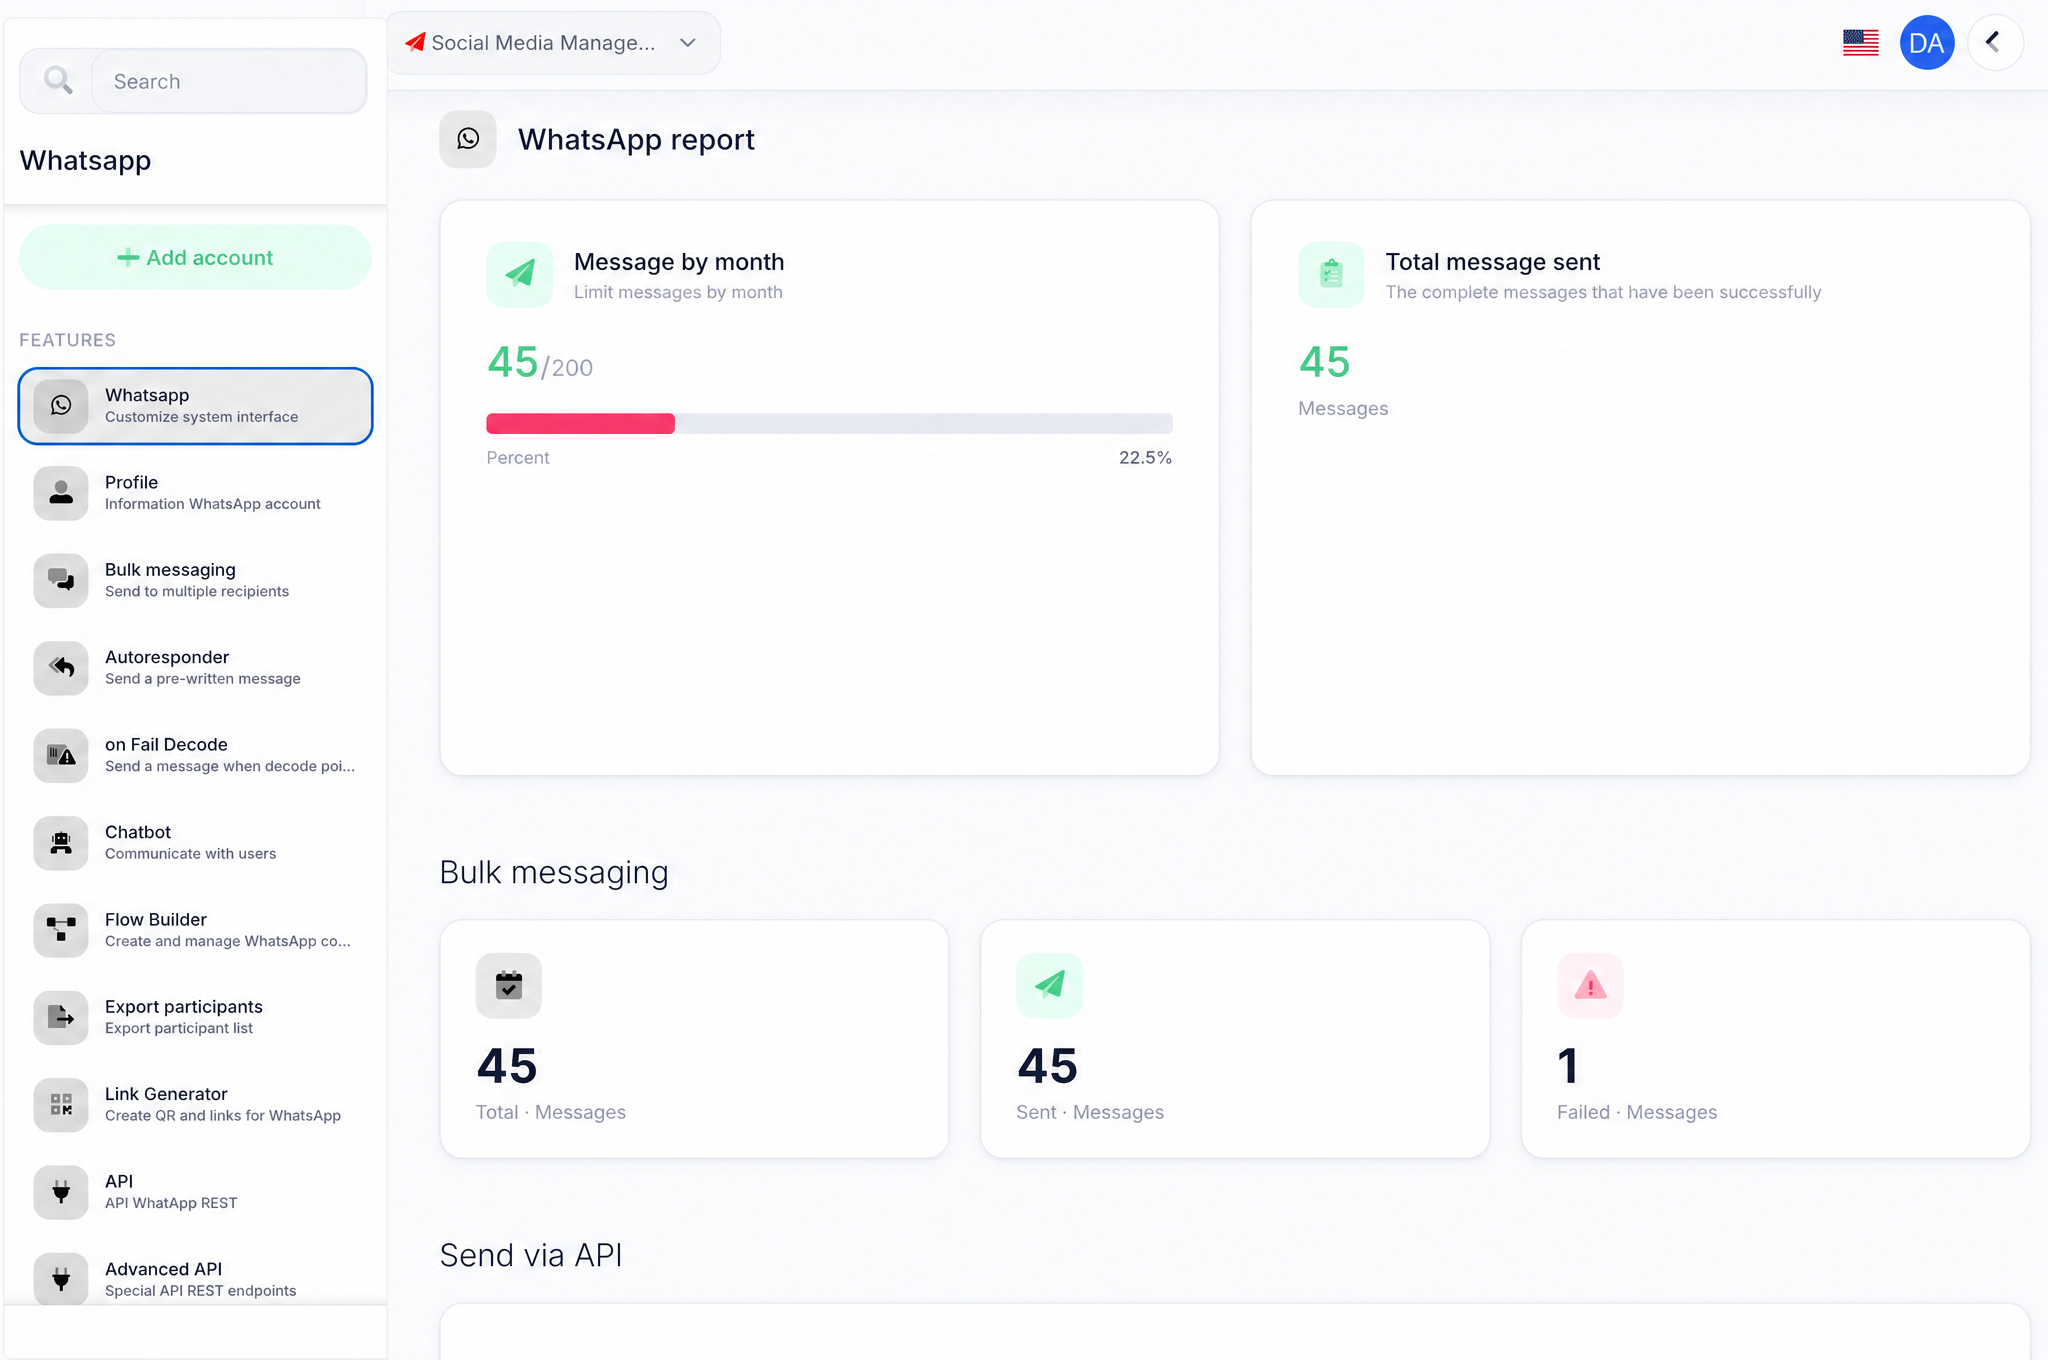Image resolution: width=2048 pixels, height=1360 pixels.
Task: Select Autoresponder in the features list
Action: pyautogui.click(x=196, y=667)
